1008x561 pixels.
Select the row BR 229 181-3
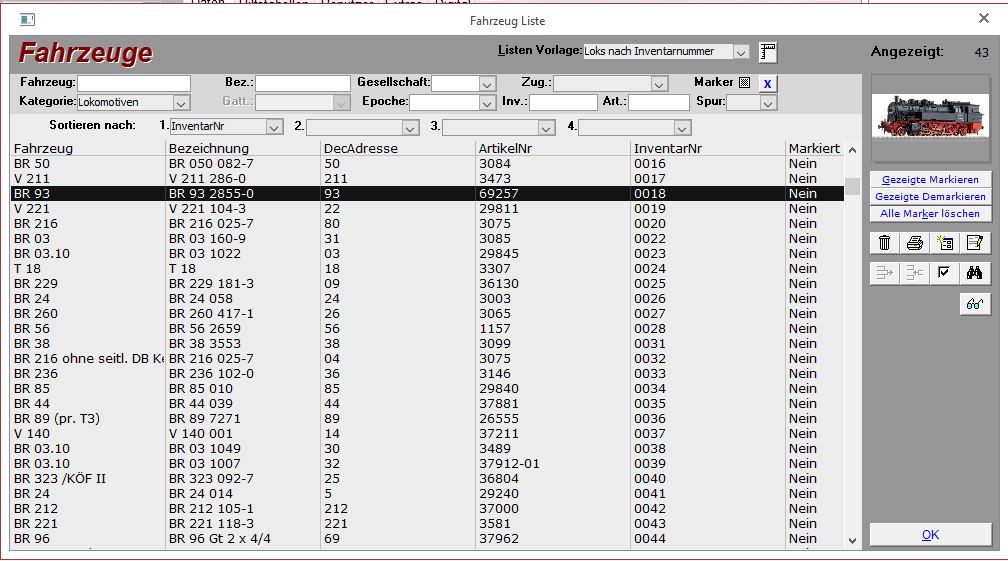click(428, 283)
